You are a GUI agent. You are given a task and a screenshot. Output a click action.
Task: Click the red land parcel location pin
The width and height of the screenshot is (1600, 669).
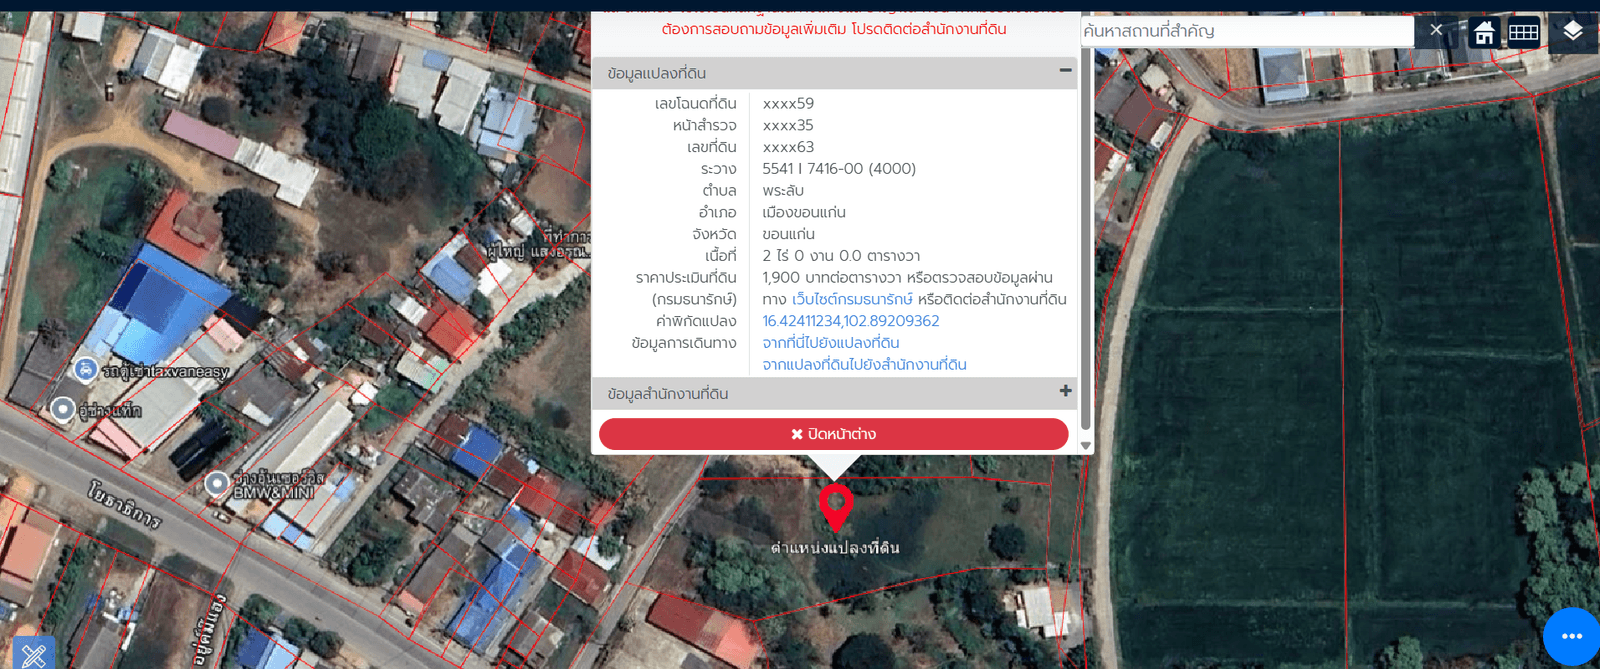coord(836,507)
